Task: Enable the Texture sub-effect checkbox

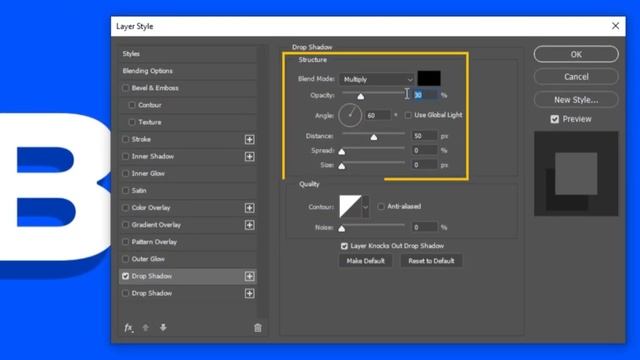Action: point(132,122)
